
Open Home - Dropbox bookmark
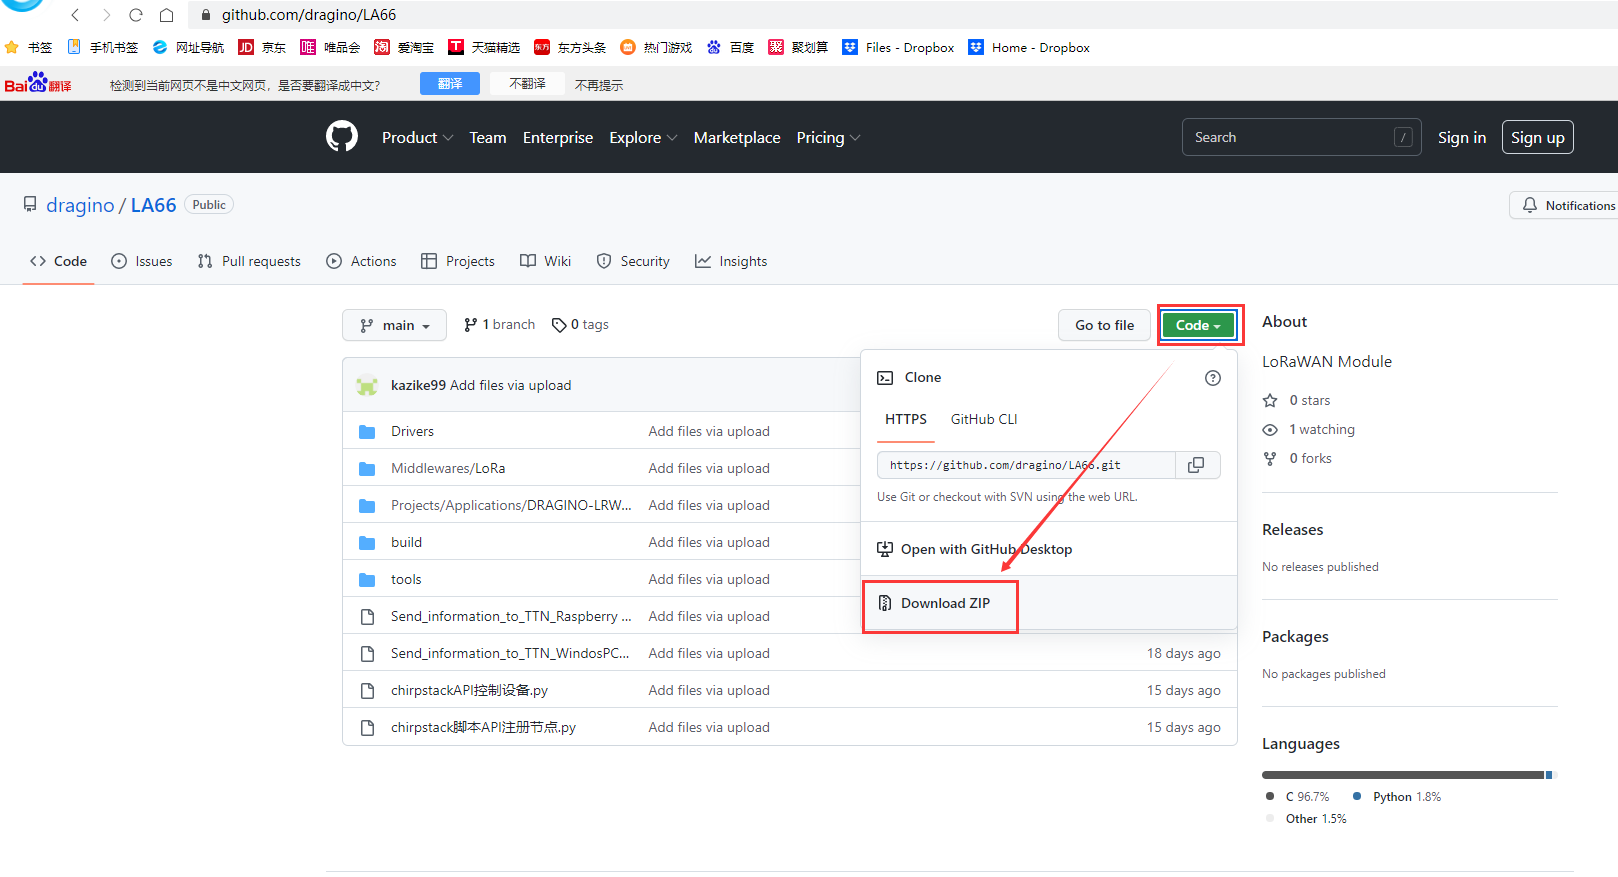[1029, 47]
